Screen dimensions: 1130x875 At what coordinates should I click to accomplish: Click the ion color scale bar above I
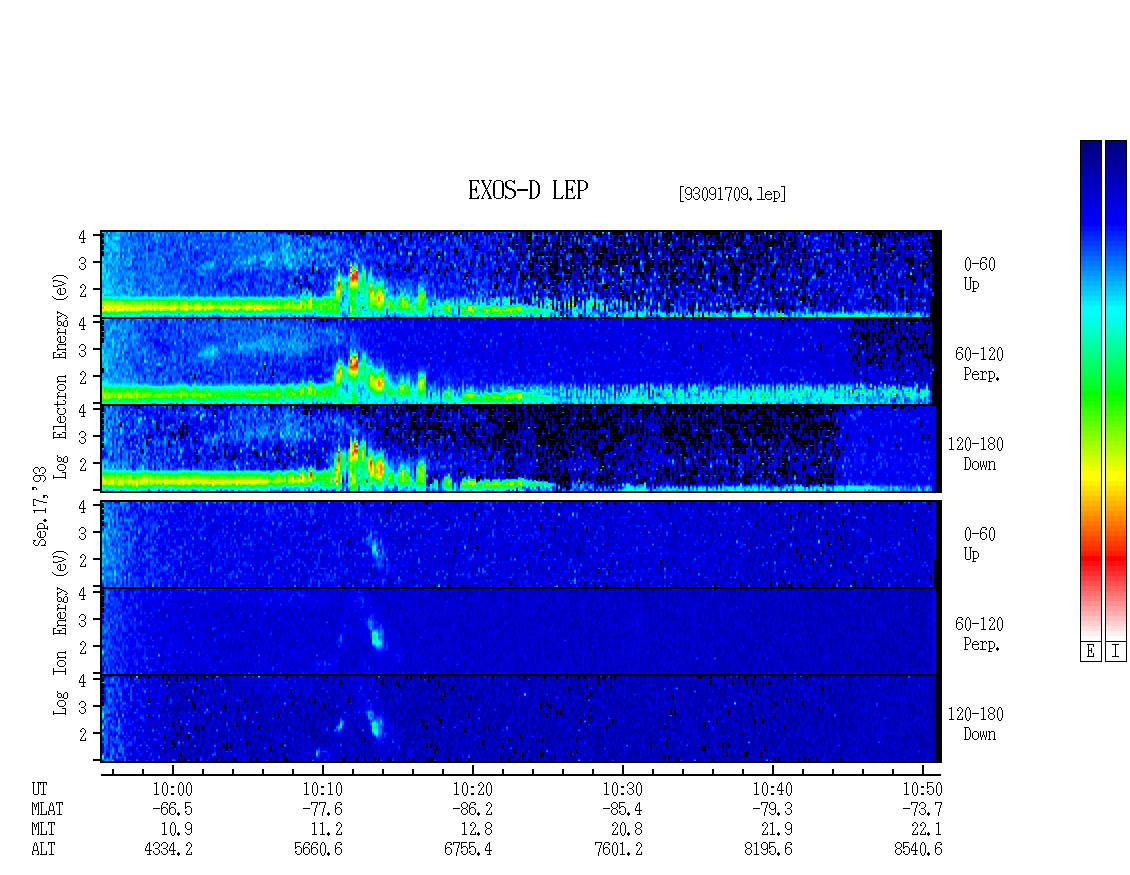tap(1116, 389)
